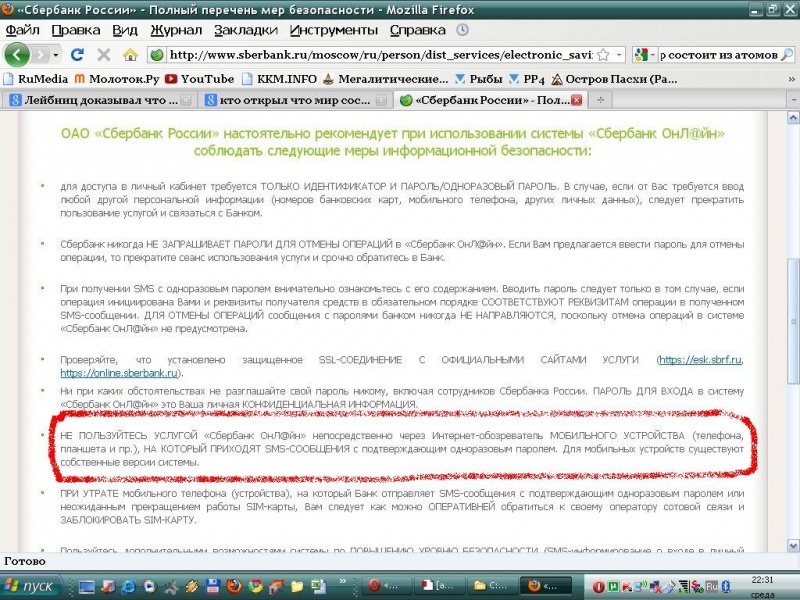Launch Firefox from the quick launch bar
Viewport: 800px width, 600px height.
[x=234, y=586]
